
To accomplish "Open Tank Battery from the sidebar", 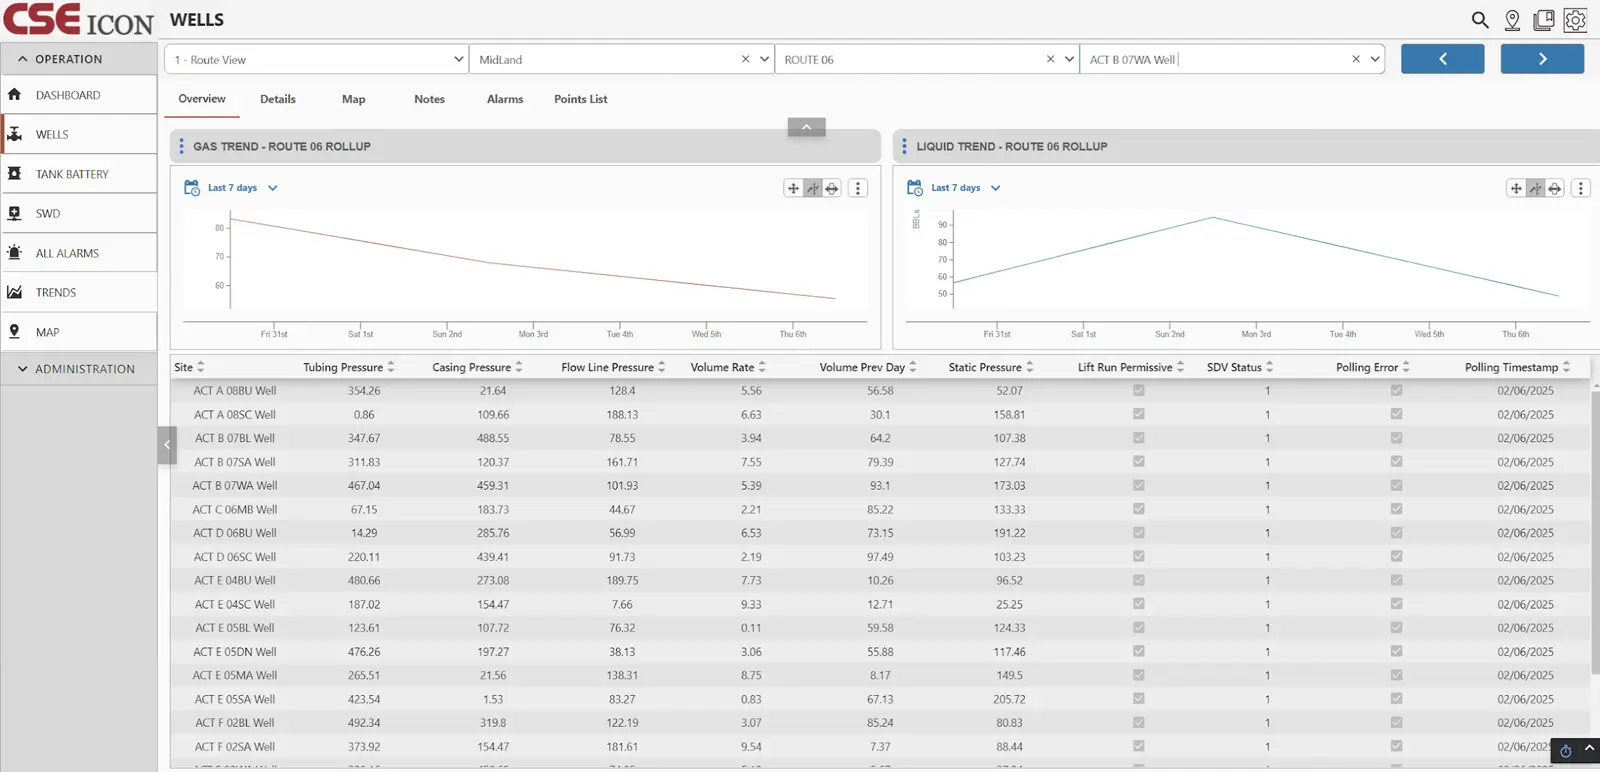I will tap(72, 174).
